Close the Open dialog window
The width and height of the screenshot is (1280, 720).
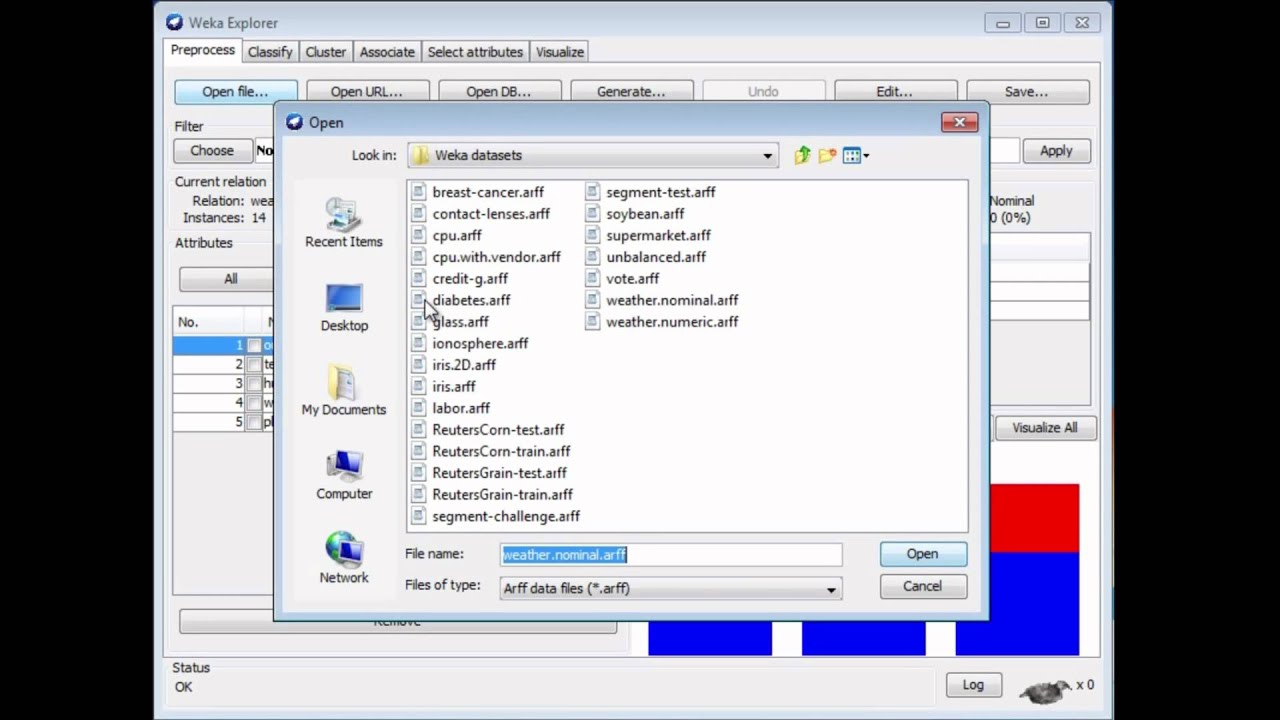(959, 122)
